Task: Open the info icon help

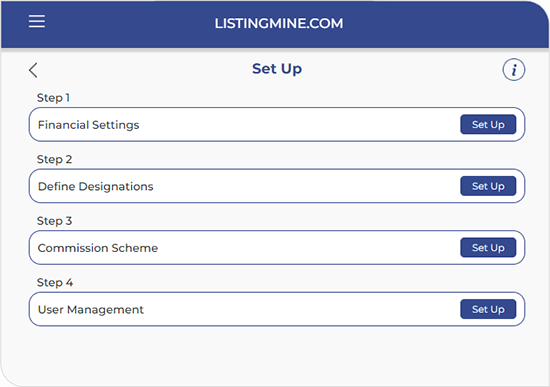Action: 514,69
